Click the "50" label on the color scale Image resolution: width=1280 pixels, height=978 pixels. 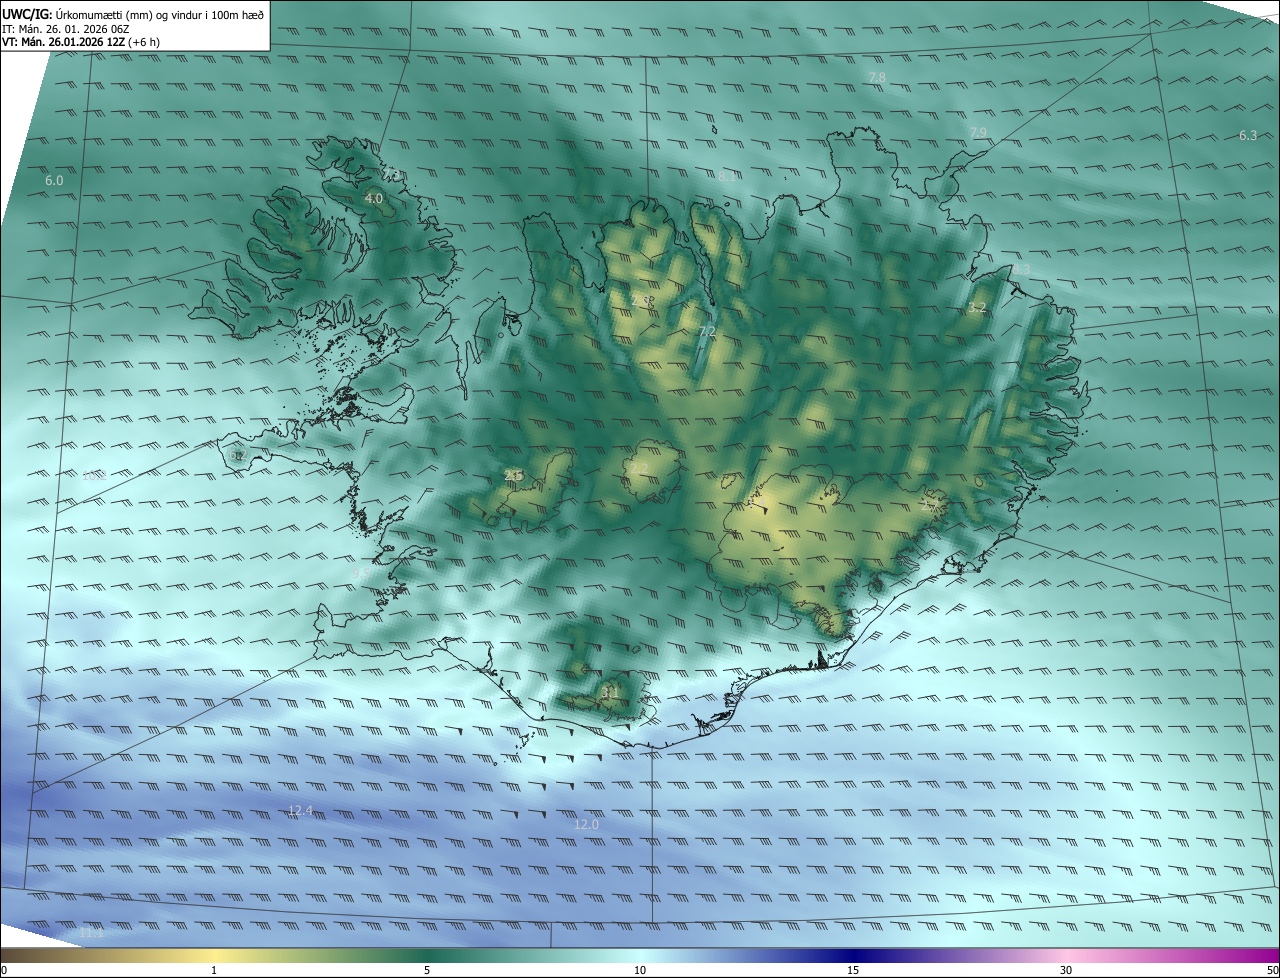[1273, 970]
